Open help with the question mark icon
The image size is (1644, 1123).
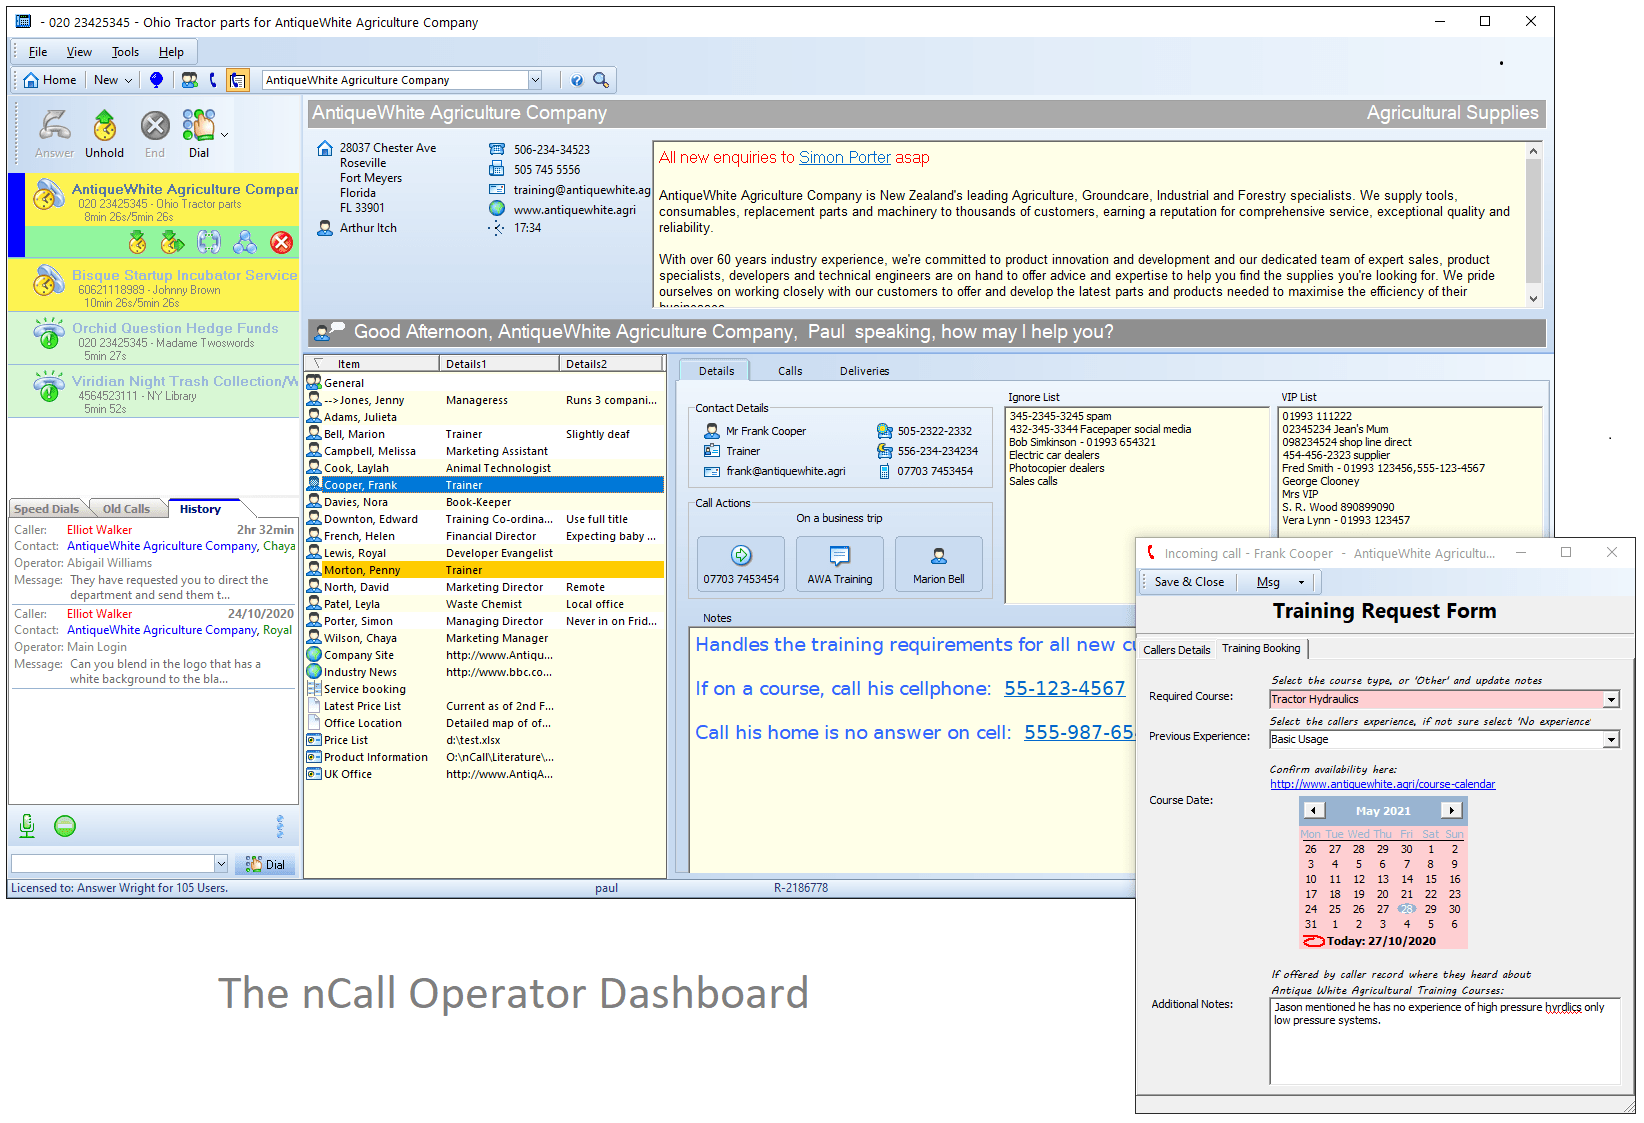(577, 80)
